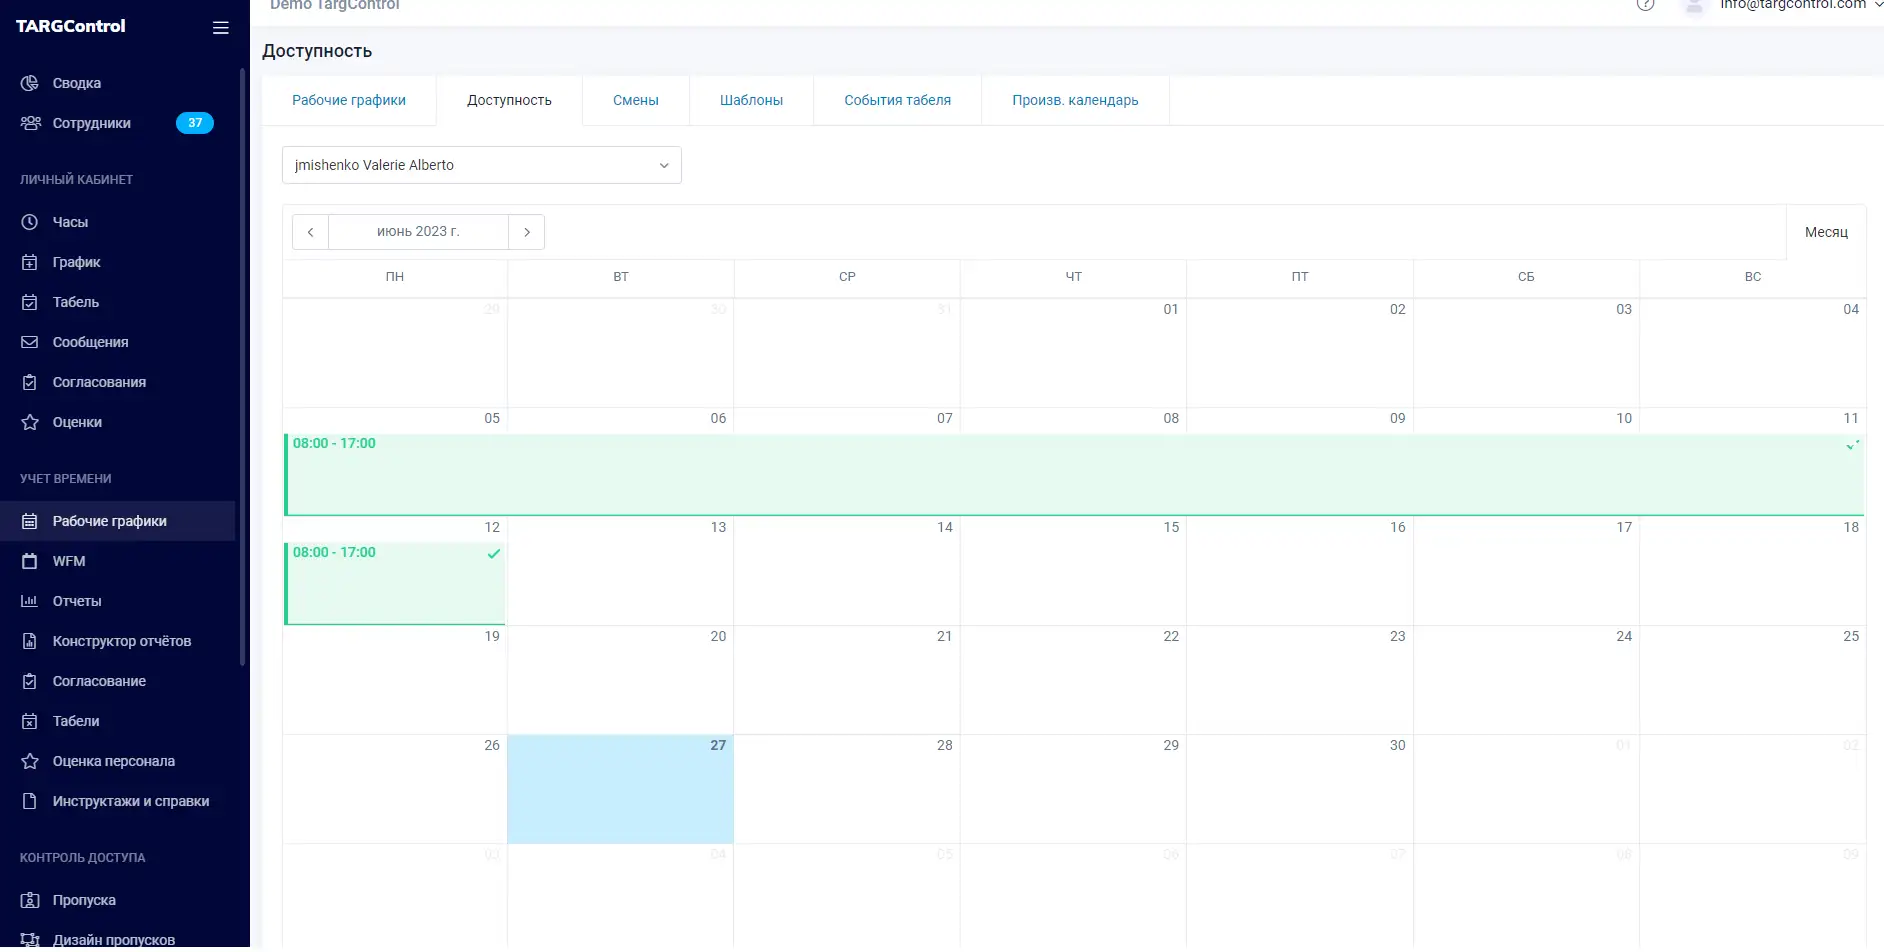The height and width of the screenshot is (952, 1884).
Task: Open the 08:00 - 17:00 week-long availability event
Action: click(1074, 474)
